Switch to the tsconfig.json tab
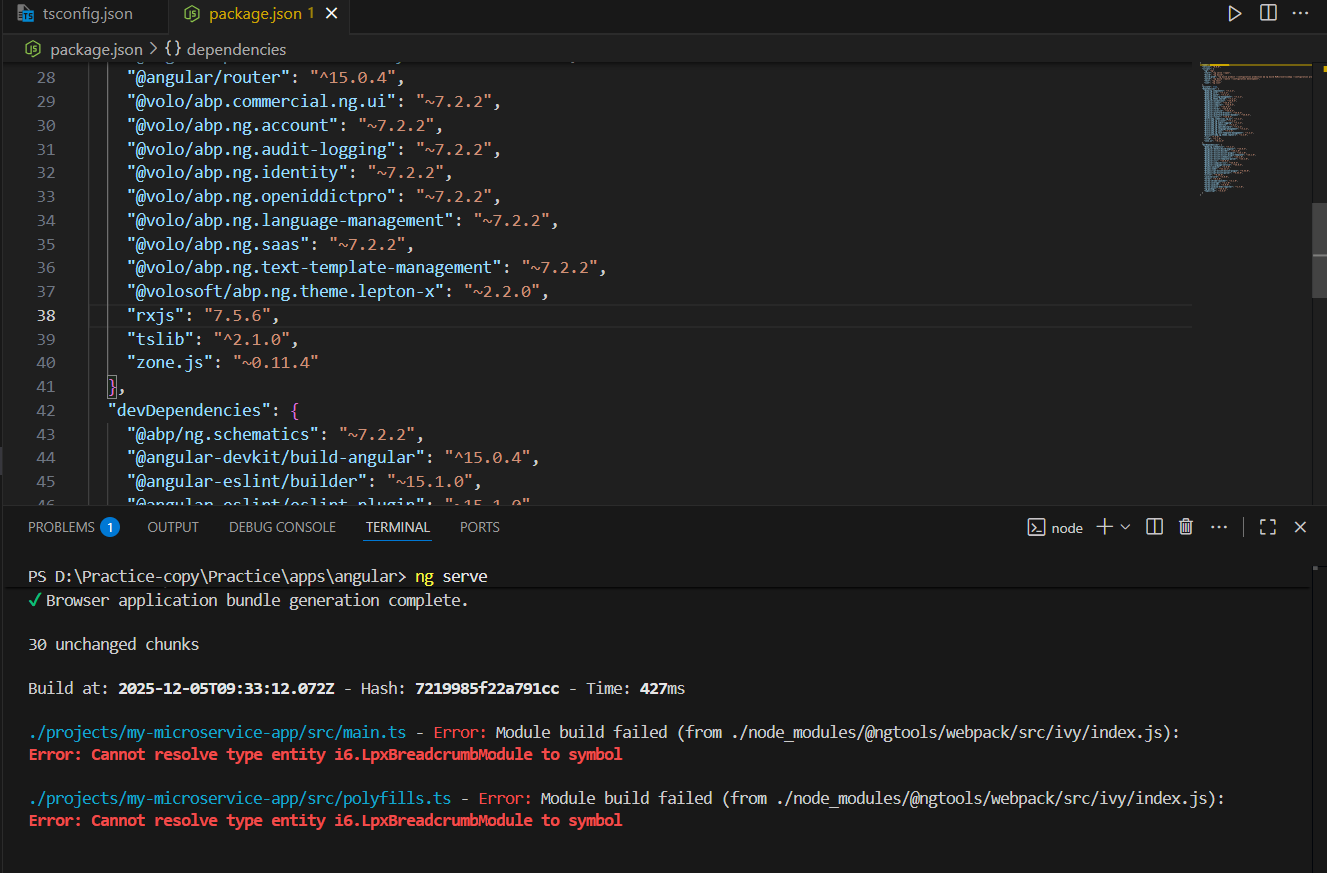The image size is (1327, 873). coord(88,14)
